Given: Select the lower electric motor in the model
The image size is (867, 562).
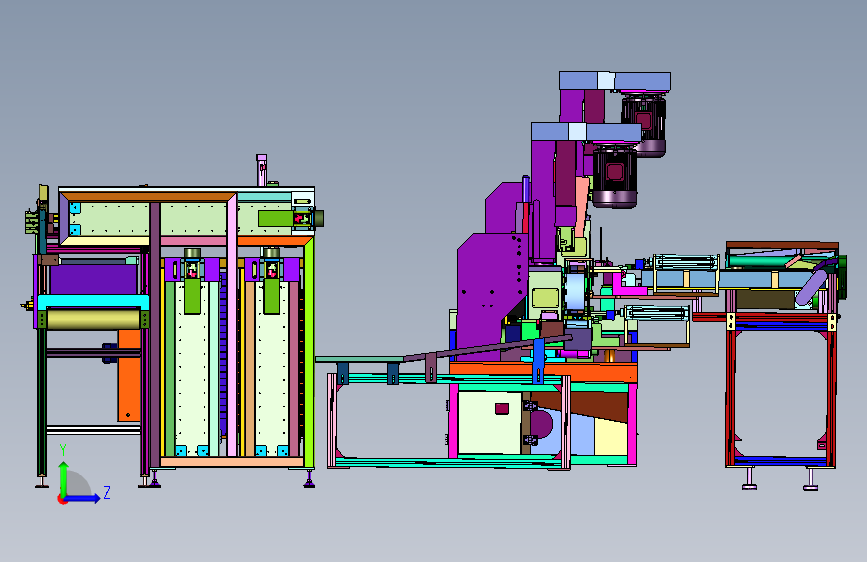Looking at the screenshot, I should (x=614, y=175).
